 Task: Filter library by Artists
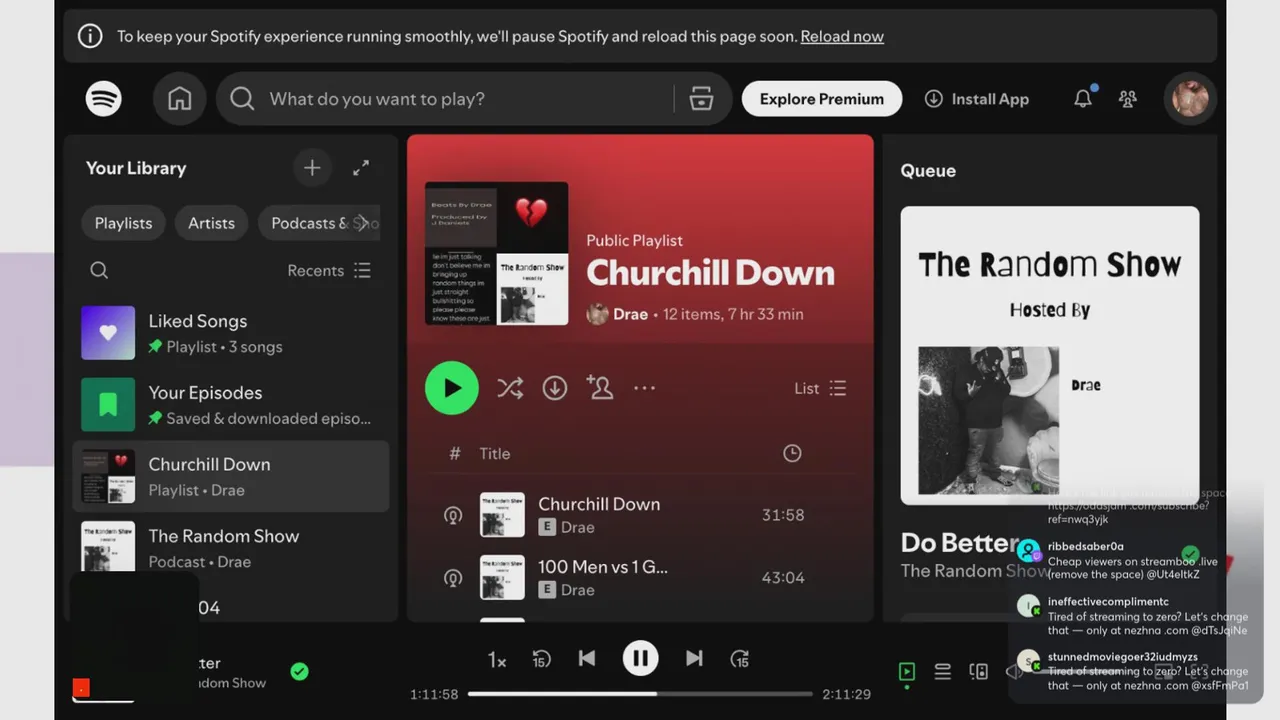coord(212,223)
